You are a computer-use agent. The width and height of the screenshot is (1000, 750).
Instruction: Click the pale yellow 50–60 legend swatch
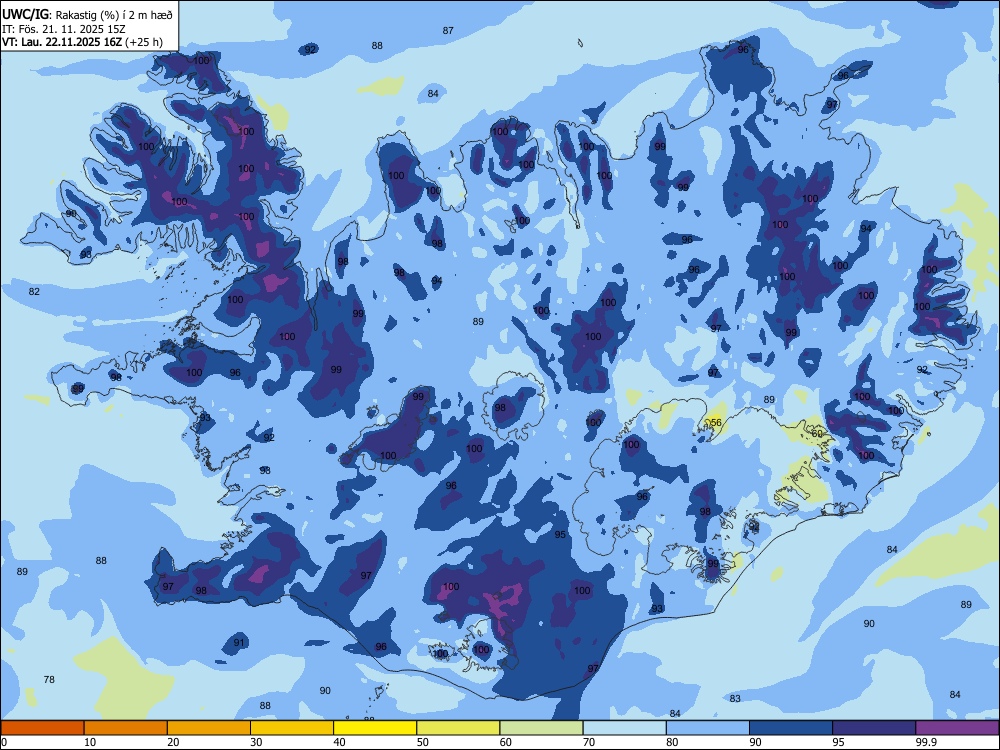459,728
